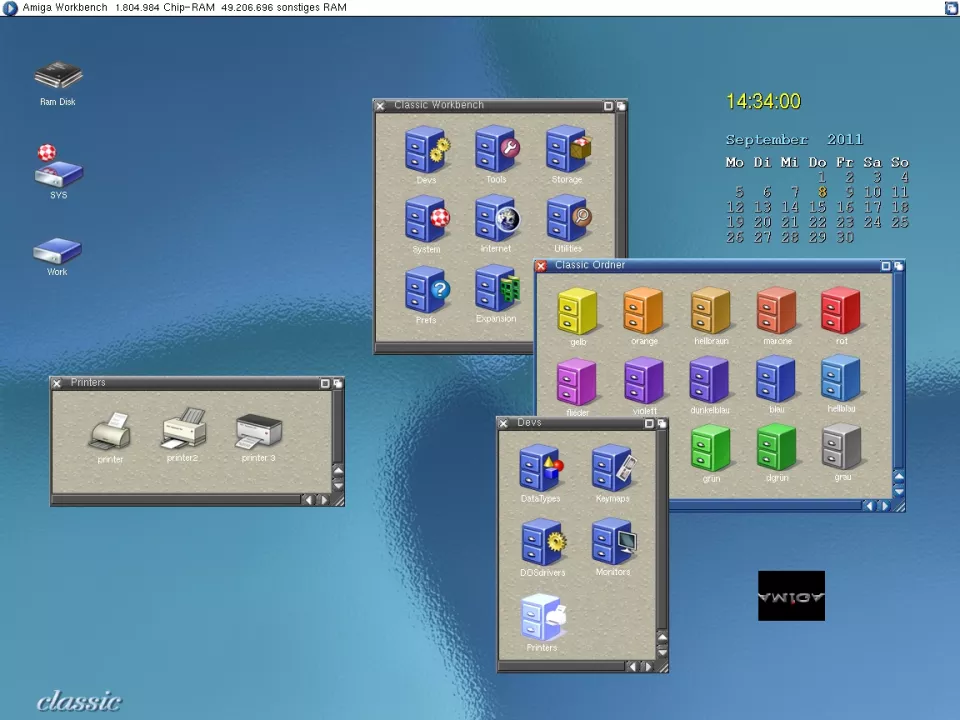Select the red 'rot' drawer icon
This screenshot has width=960, height=720.
click(x=841, y=312)
